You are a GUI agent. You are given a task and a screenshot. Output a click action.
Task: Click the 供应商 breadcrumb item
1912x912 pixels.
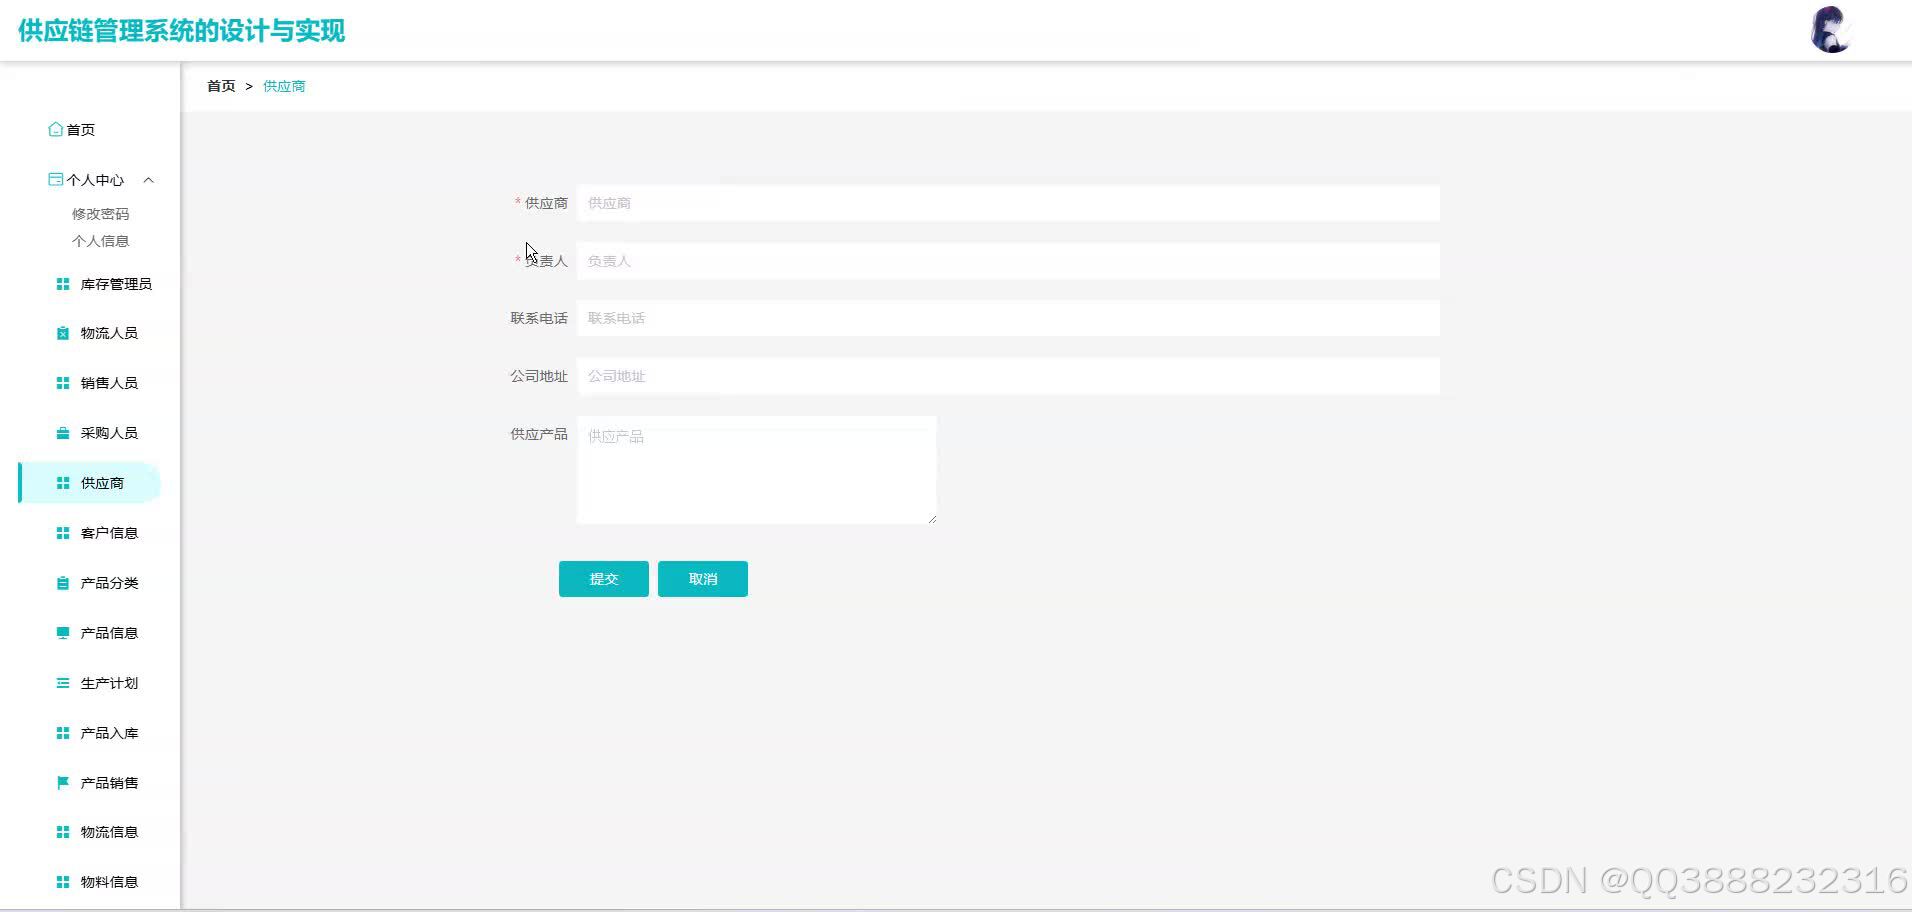tap(284, 86)
